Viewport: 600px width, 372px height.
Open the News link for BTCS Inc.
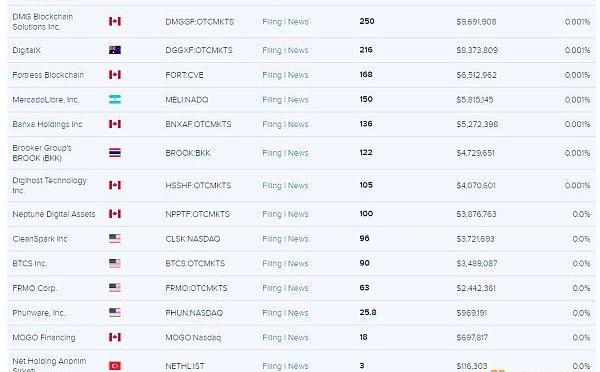[298, 263]
